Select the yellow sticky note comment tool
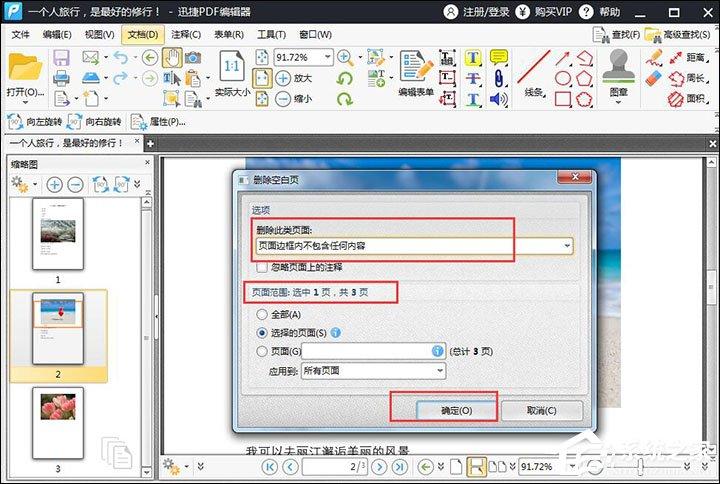720x484 pixels. [499, 57]
